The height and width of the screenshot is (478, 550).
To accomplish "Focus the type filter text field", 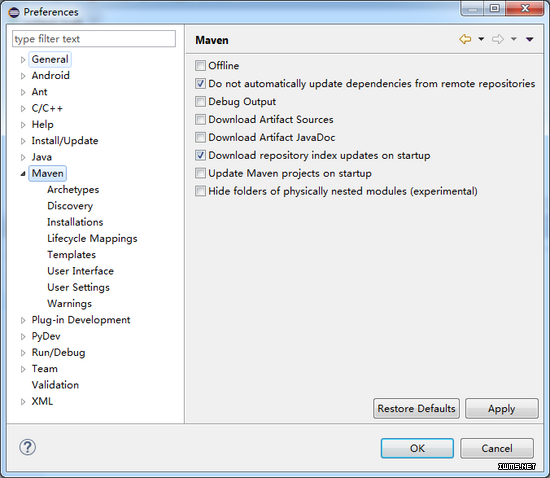I will [x=94, y=39].
